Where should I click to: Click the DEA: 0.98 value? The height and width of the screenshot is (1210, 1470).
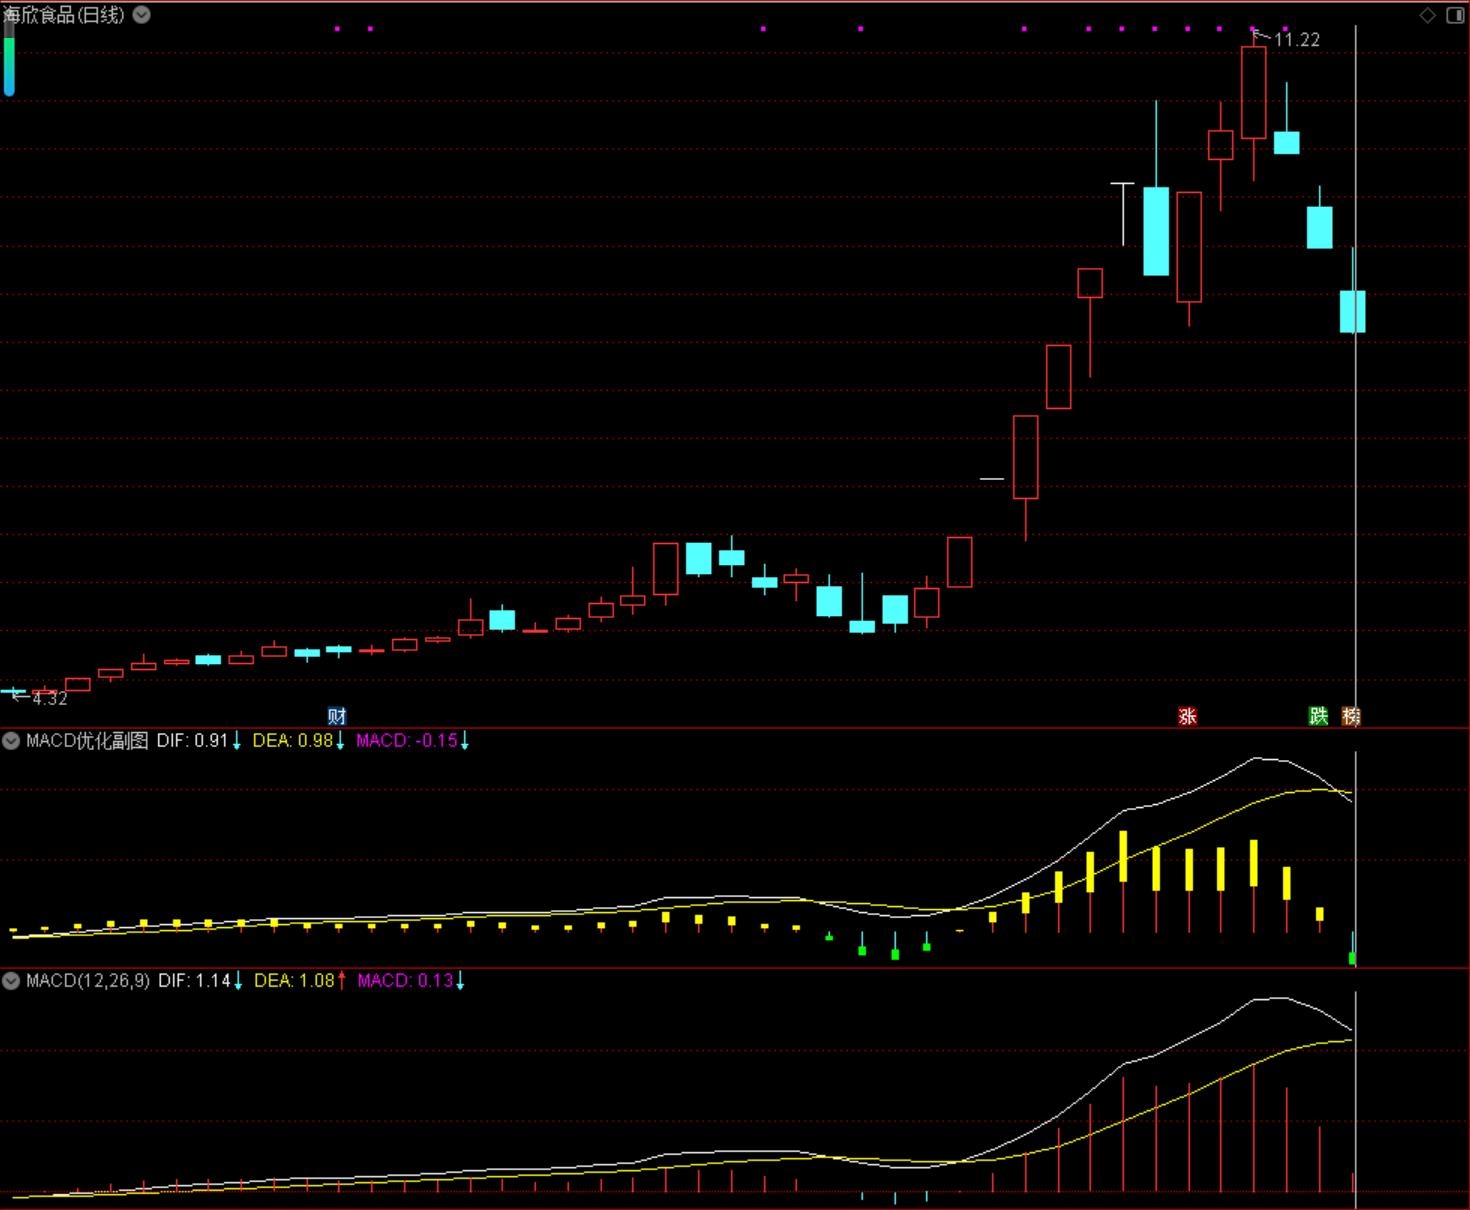293,741
